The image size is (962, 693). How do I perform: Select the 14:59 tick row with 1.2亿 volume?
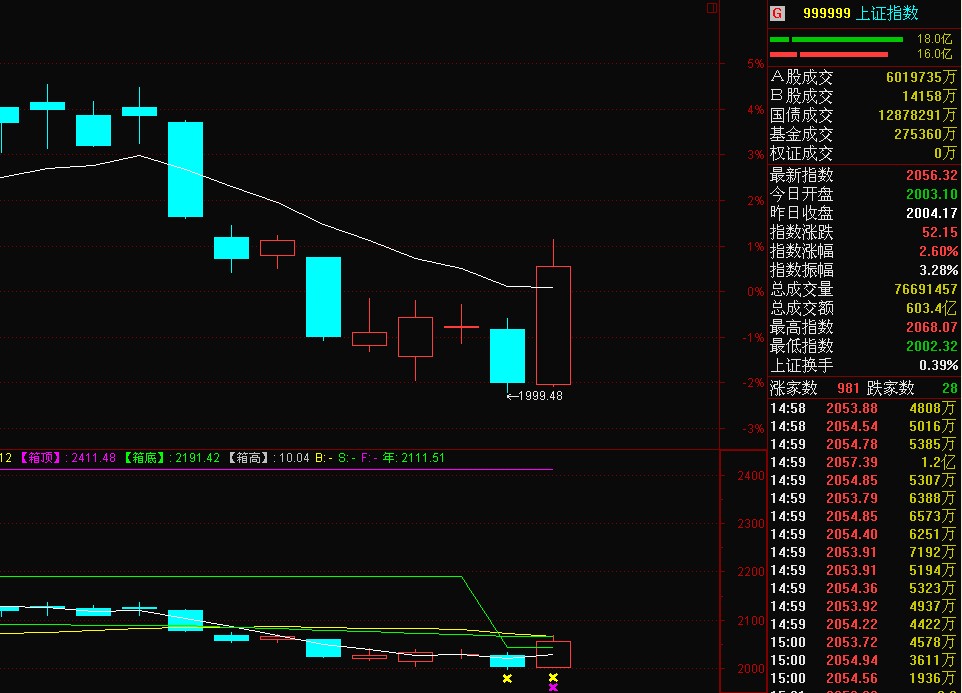(863, 462)
